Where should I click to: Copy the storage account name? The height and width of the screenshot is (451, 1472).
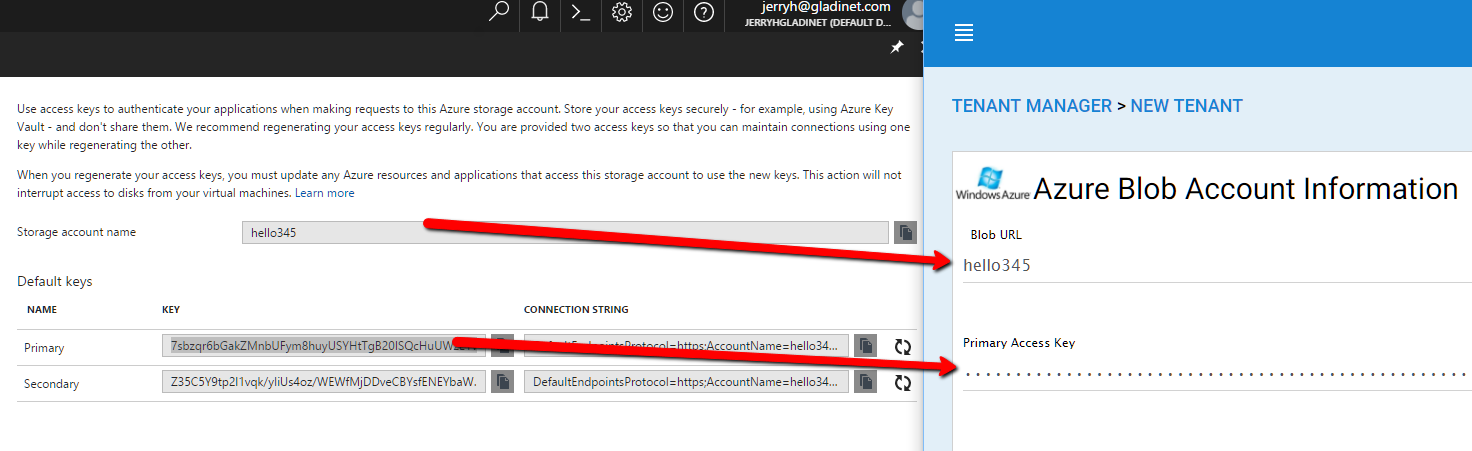(x=905, y=232)
